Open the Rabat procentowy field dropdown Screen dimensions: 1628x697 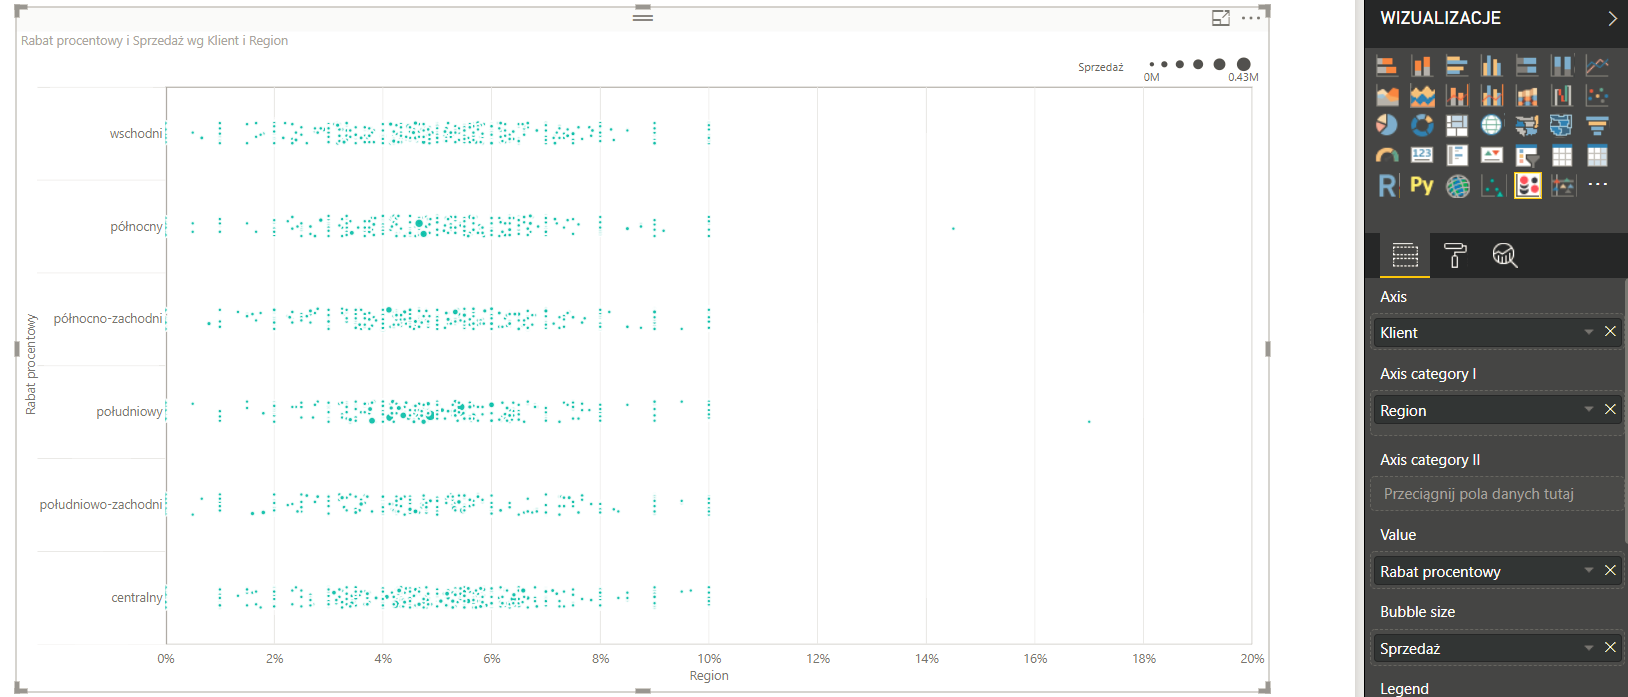[x=1589, y=571]
